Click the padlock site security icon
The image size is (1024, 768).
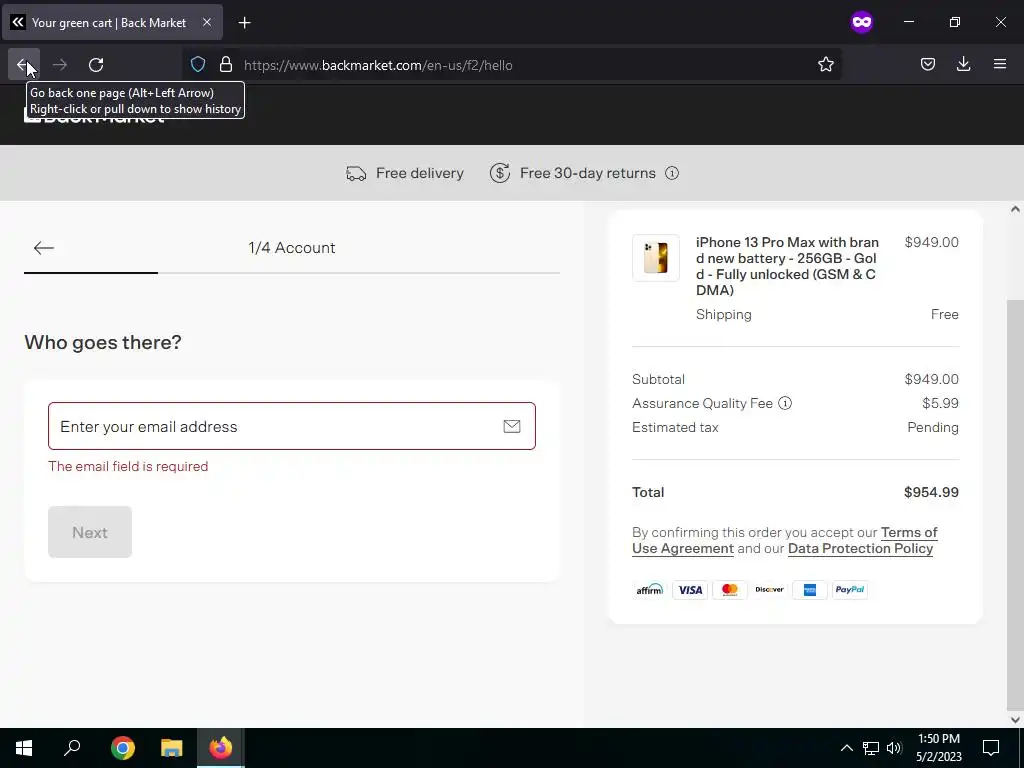point(226,65)
